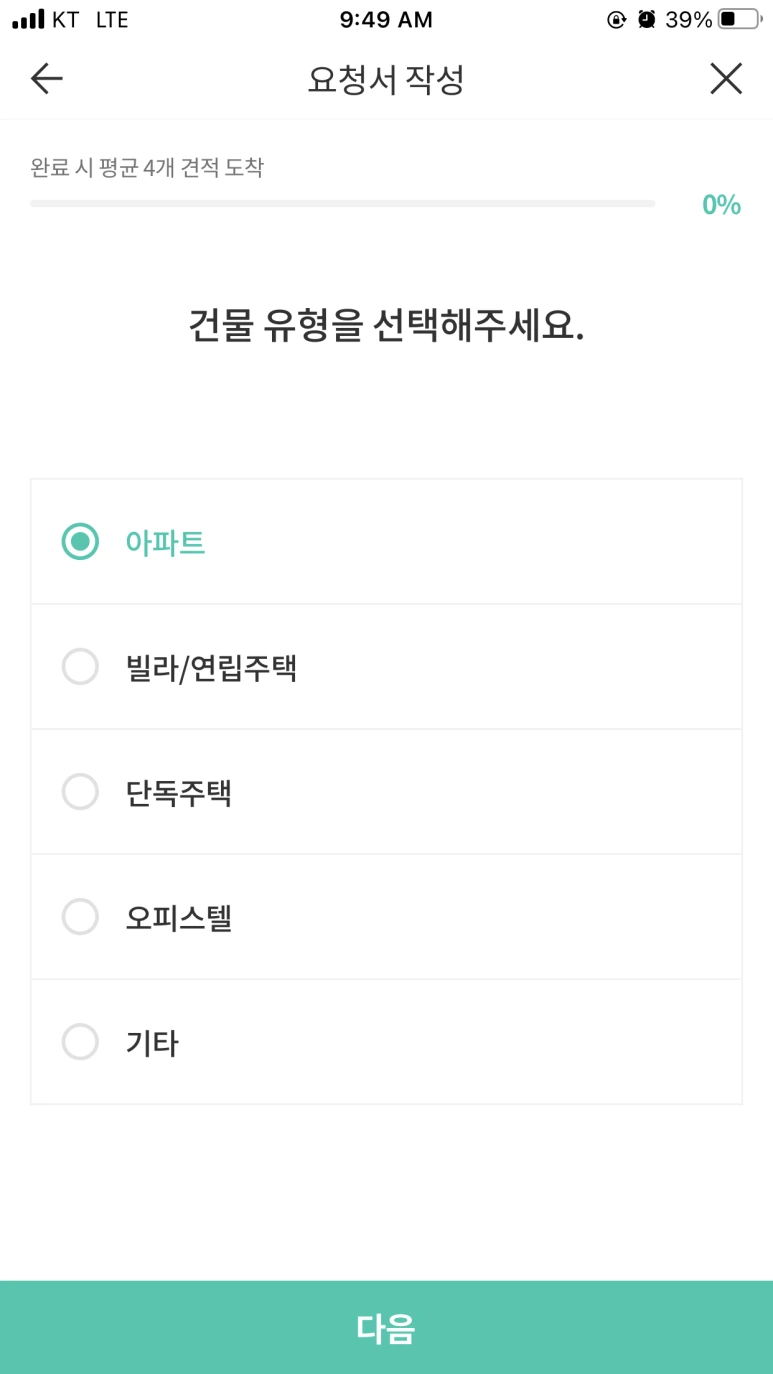Tap the 아파트 option label
The image size is (773, 1374).
[x=165, y=542]
